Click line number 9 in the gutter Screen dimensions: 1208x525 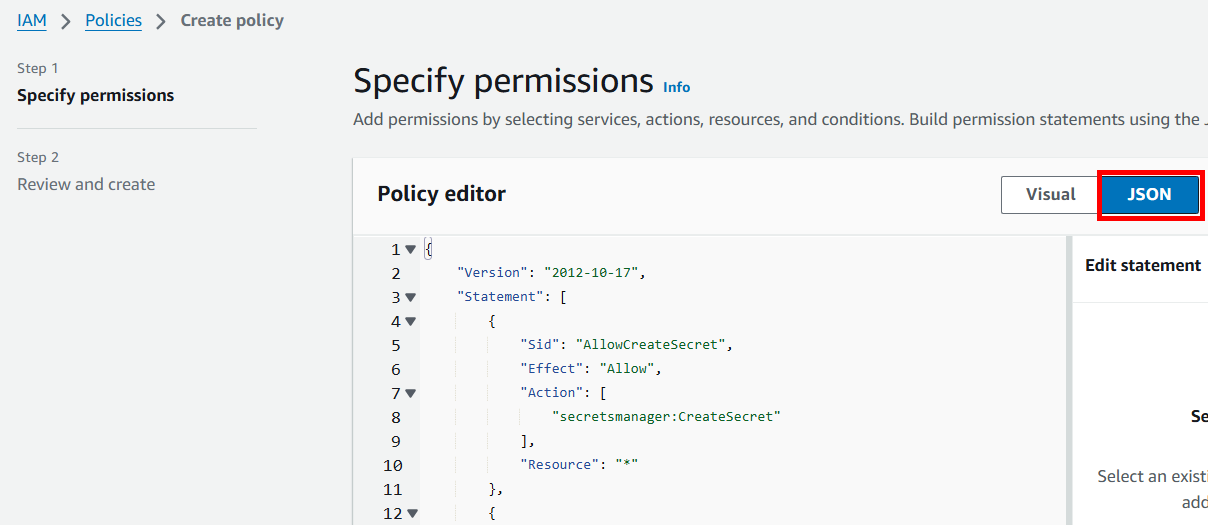(396, 442)
